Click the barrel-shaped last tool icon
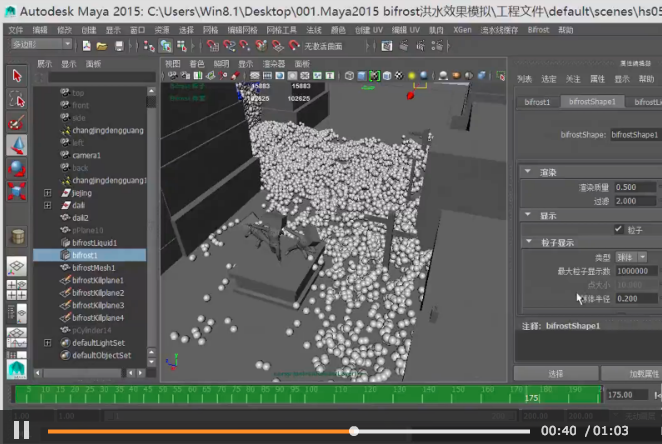This screenshot has height=444, width=662. click(17, 237)
